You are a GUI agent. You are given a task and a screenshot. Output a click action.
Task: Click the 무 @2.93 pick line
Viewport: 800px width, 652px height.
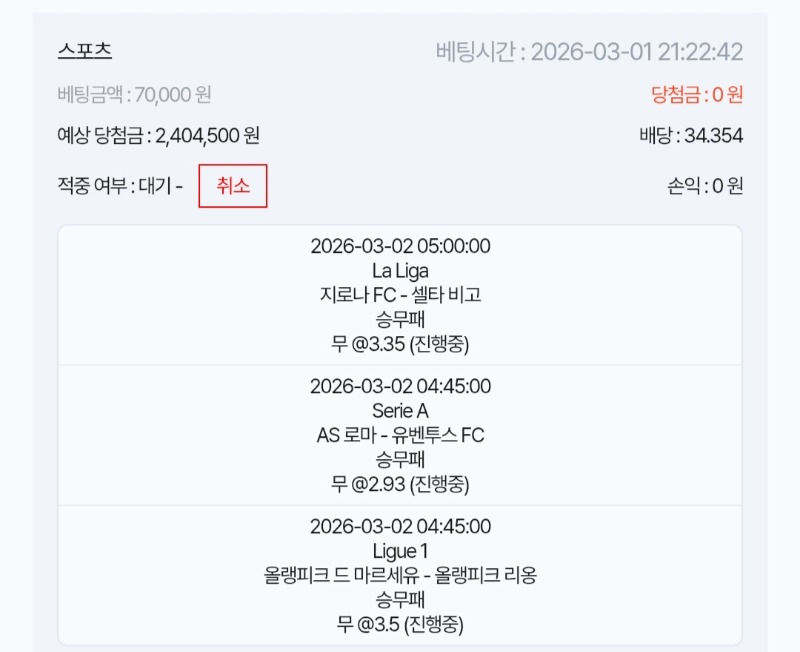coord(400,485)
